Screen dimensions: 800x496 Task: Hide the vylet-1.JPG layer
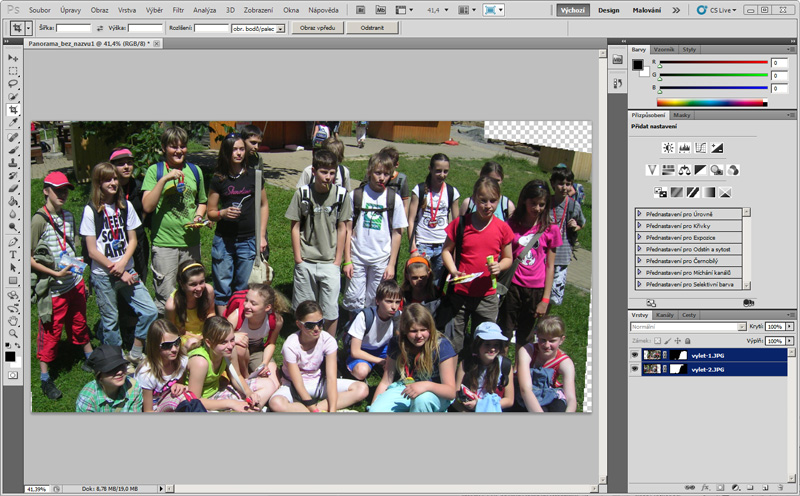click(x=635, y=355)
